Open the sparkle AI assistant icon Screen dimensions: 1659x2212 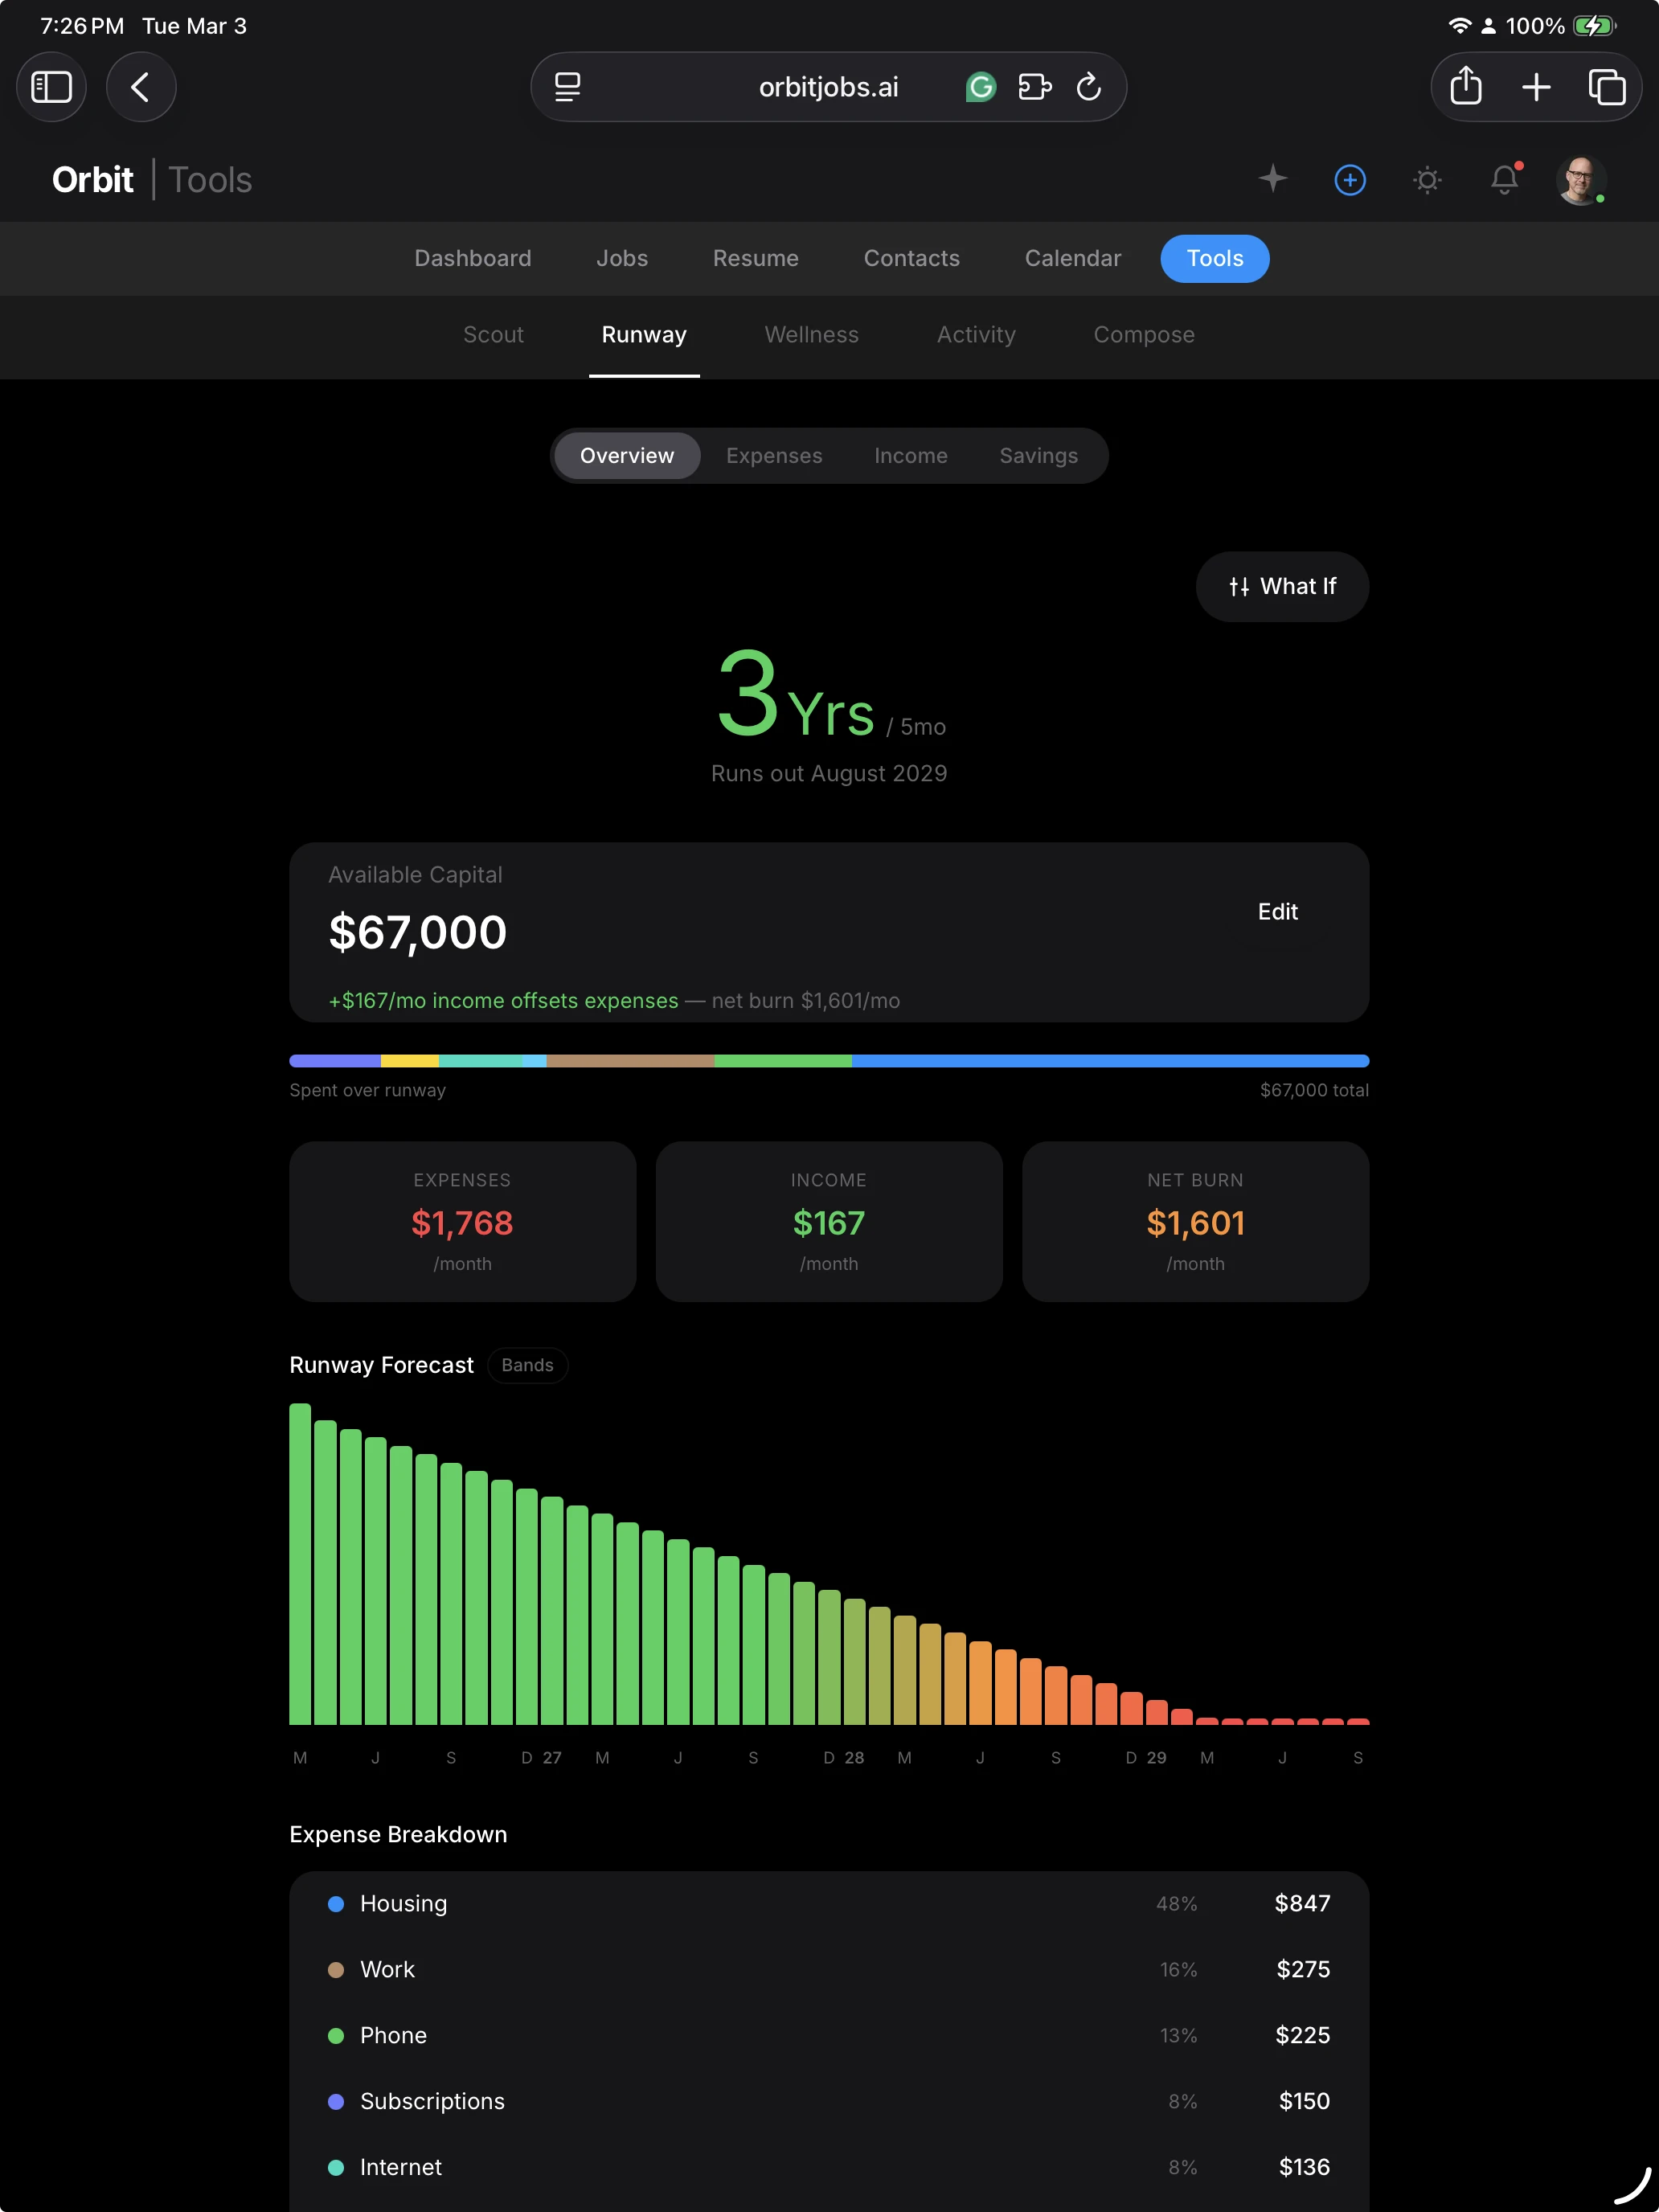pos(1273,180)
